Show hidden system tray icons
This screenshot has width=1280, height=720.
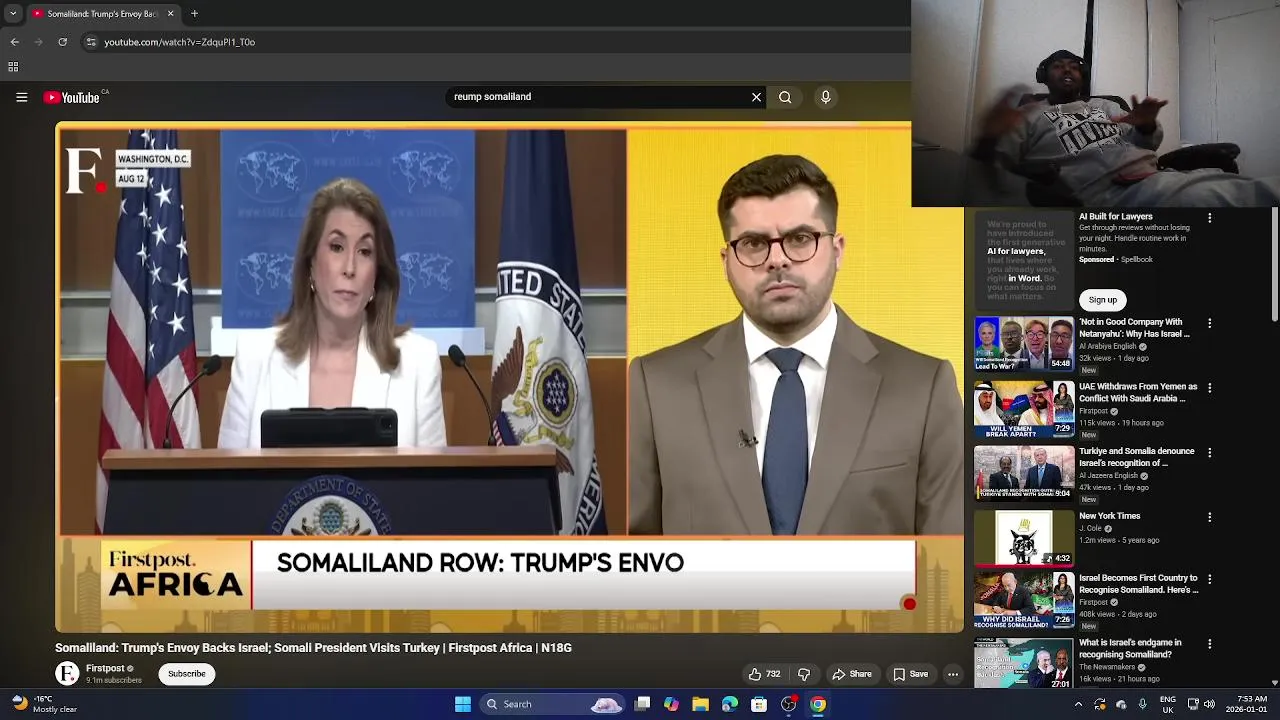(1078, 704)
